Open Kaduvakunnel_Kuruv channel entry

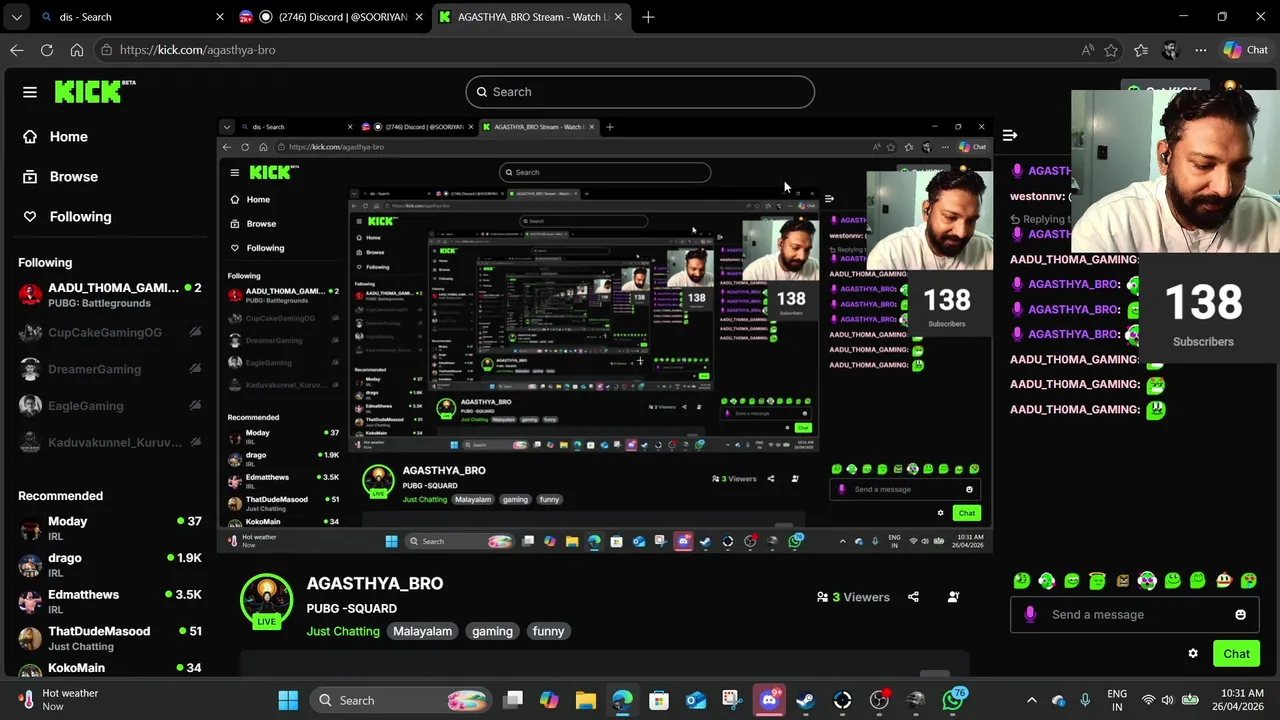click(x=110, y=442)
